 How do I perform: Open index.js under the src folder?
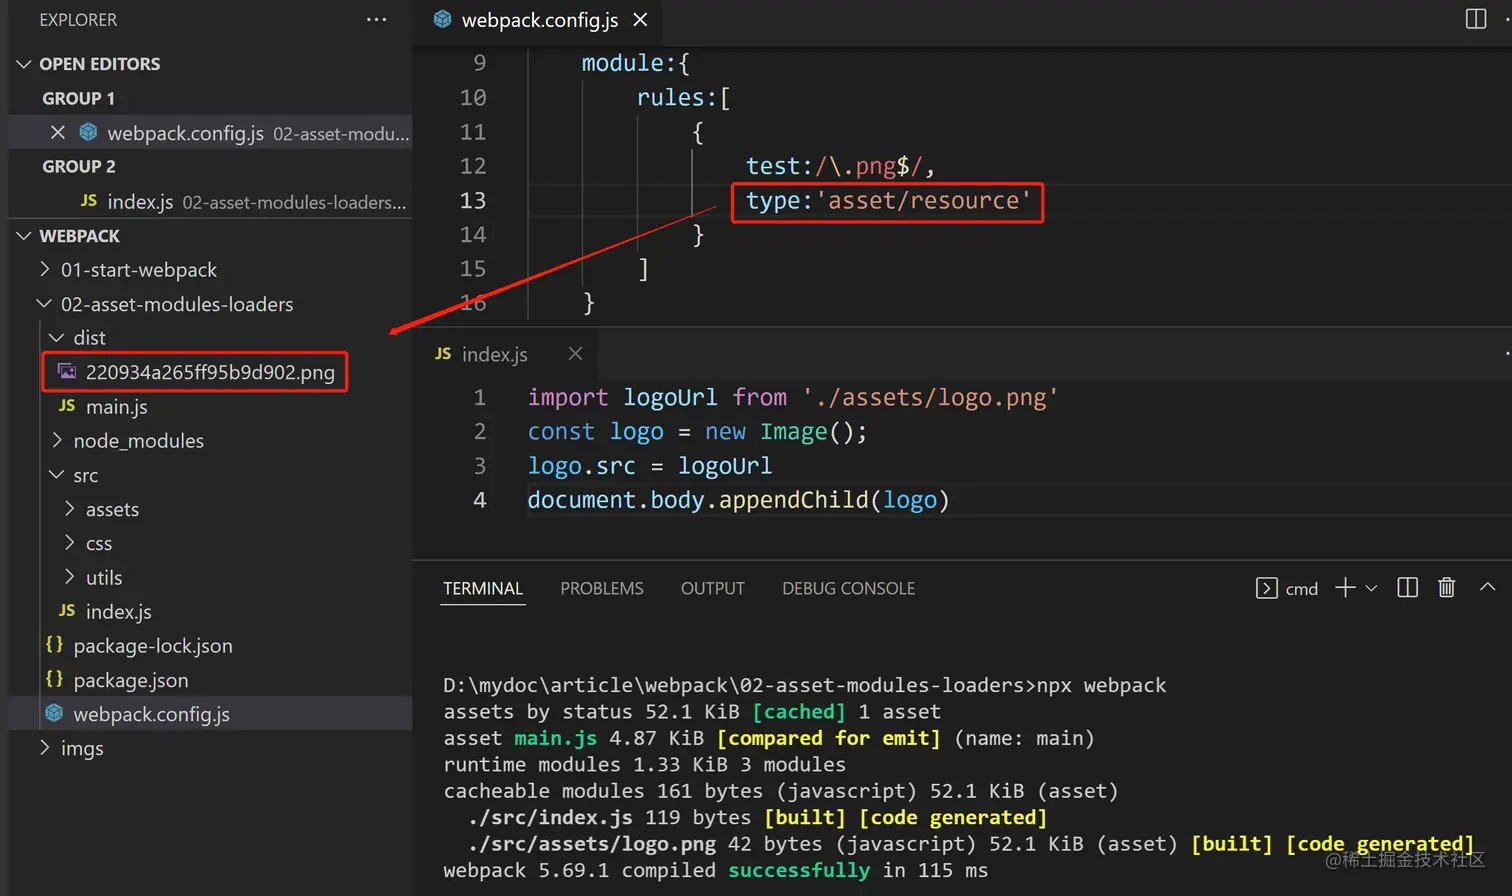[118, 611]
